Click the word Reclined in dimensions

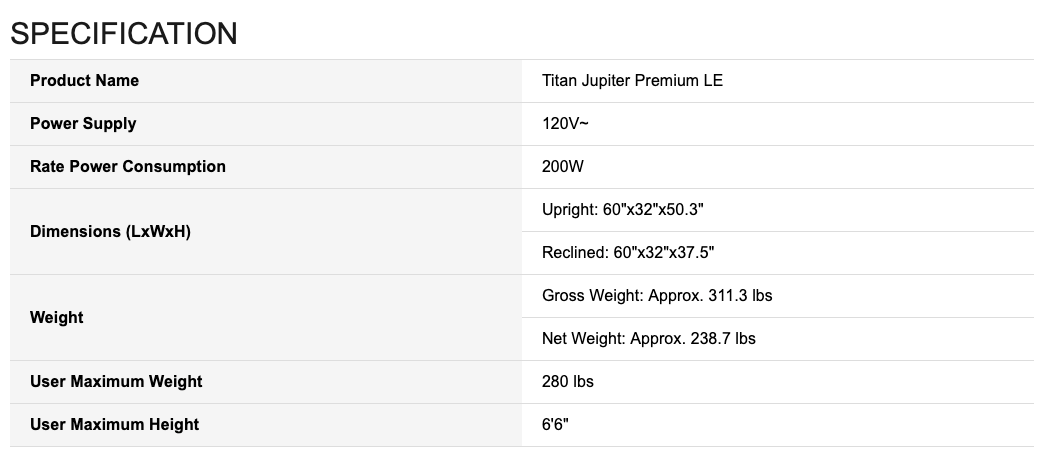tap(574, 253)
